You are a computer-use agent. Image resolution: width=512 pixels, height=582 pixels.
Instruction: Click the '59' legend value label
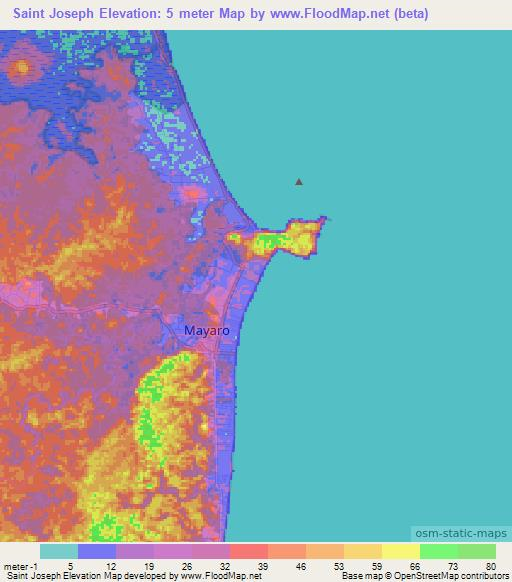[377, 566]
